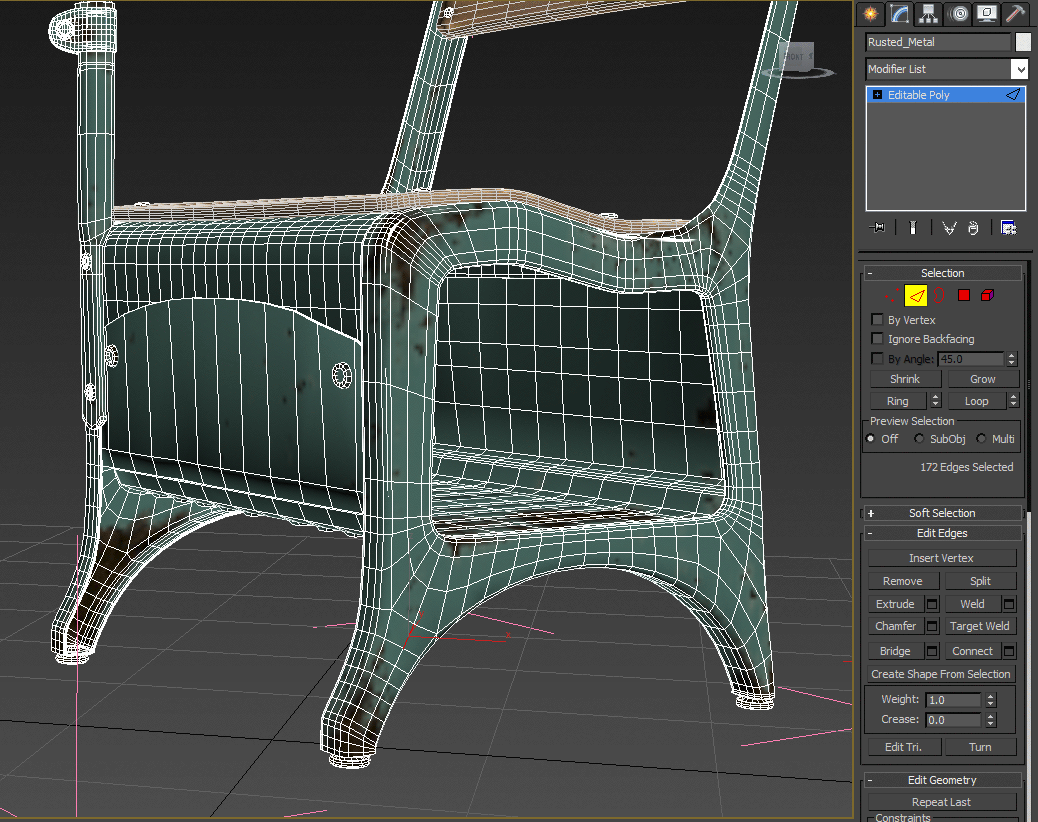Click the Rusted_Metal object name field
1038x822 pixels.
pyautogui.click(x=938, y=42)
